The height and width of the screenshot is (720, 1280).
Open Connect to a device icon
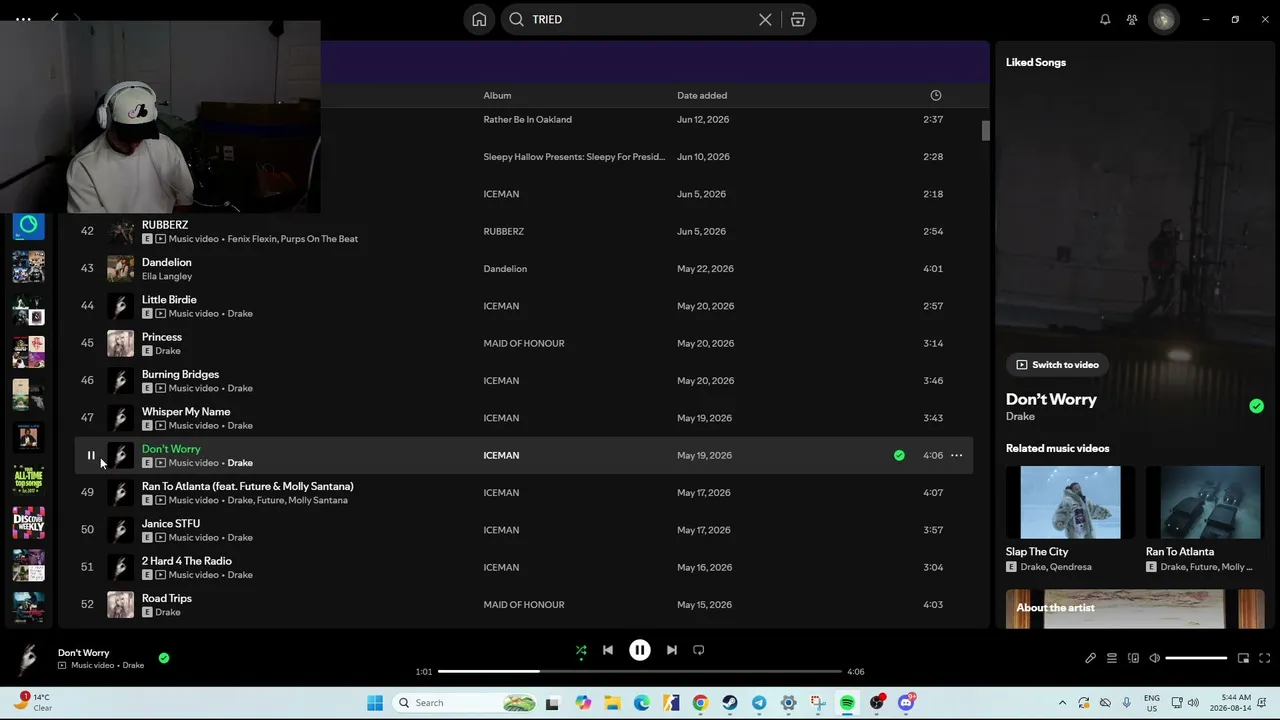[x=1133, y=658]
